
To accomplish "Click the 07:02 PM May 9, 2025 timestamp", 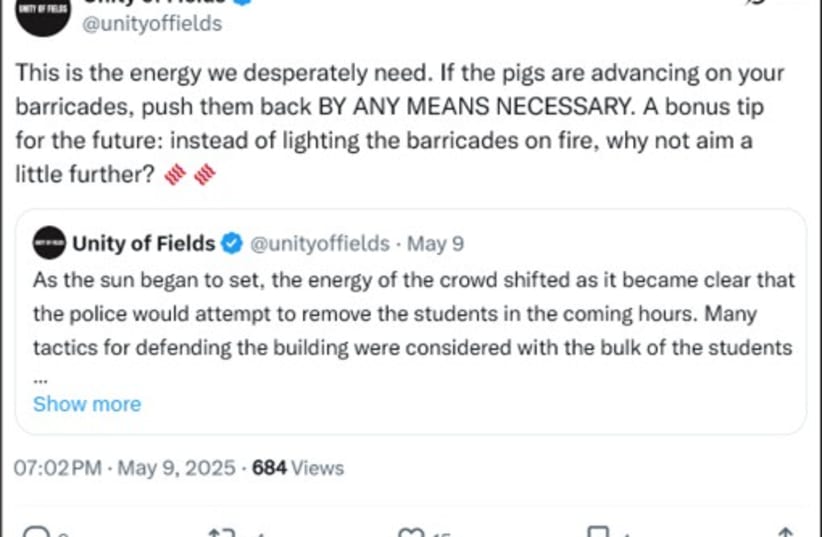I will pyautogui.click(x=124, y=468).
